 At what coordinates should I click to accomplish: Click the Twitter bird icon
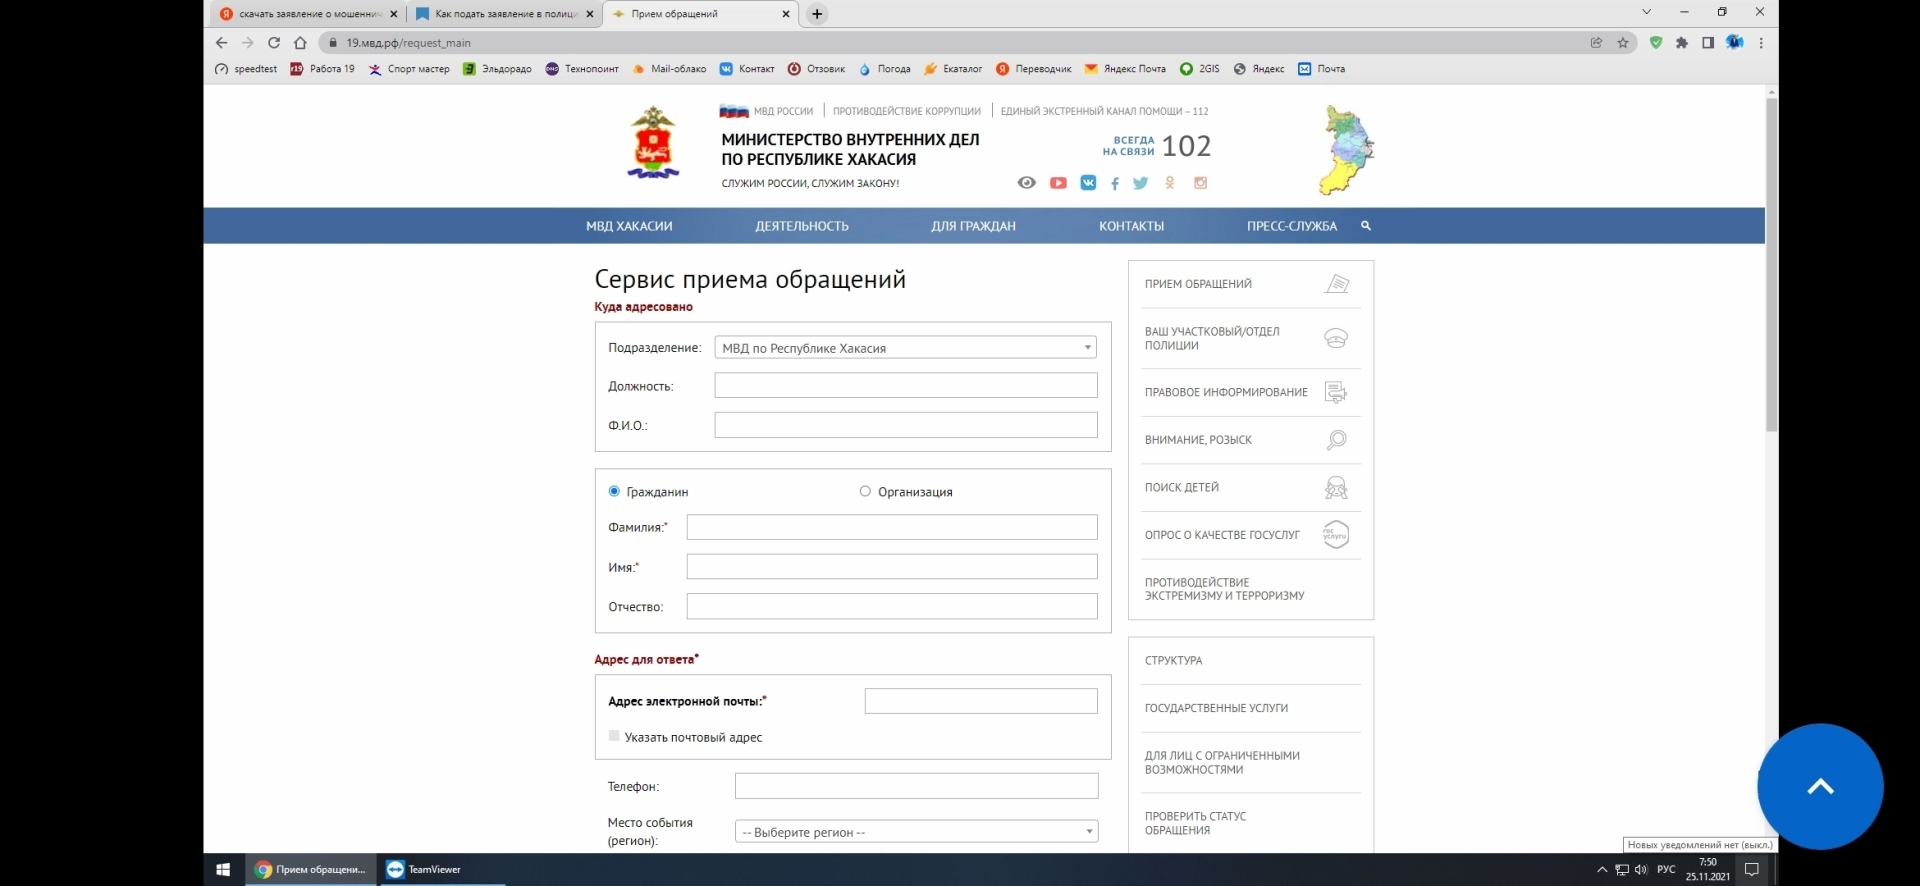click(1140, 183)
